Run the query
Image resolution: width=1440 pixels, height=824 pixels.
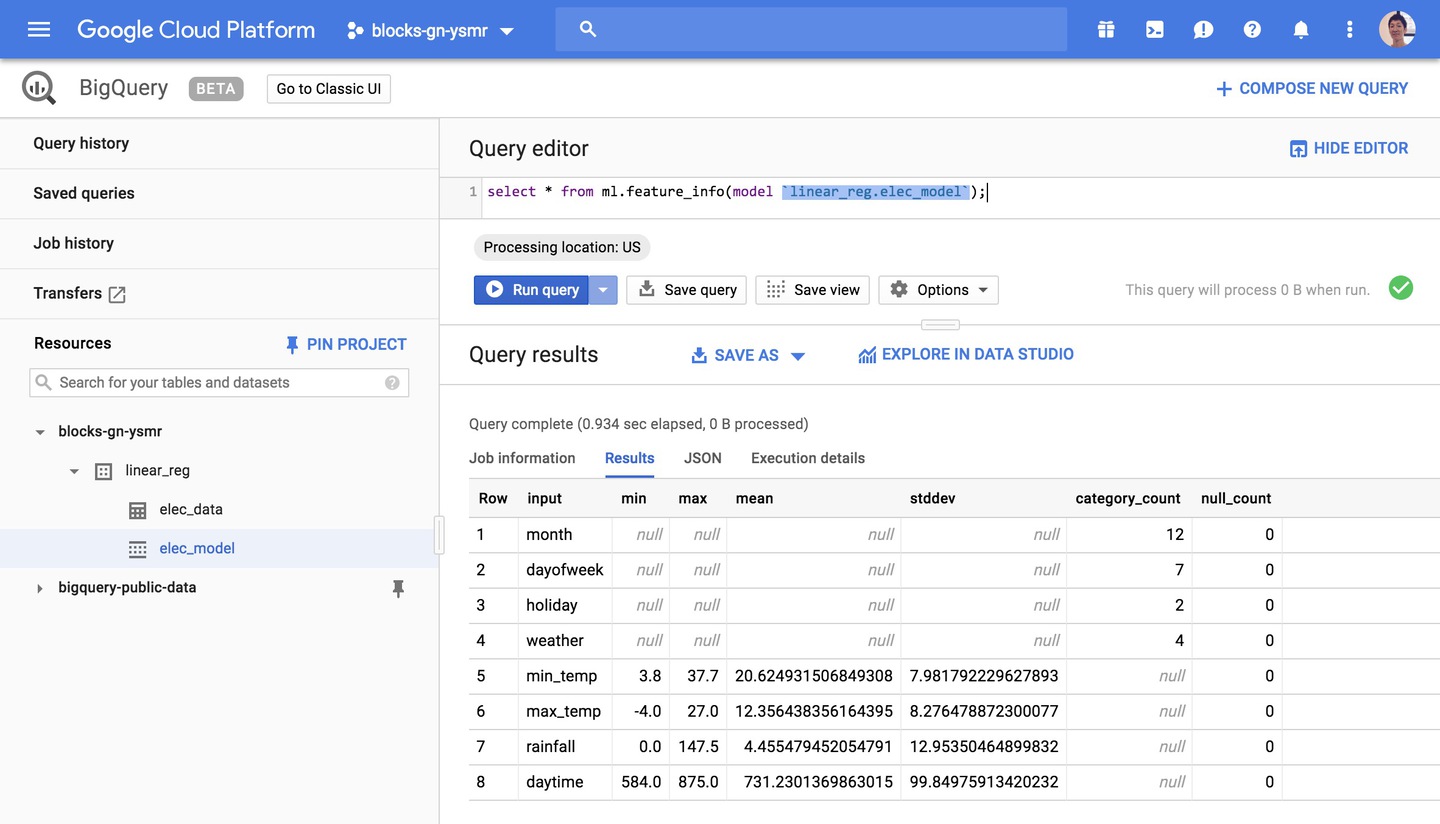click(532, 290)
